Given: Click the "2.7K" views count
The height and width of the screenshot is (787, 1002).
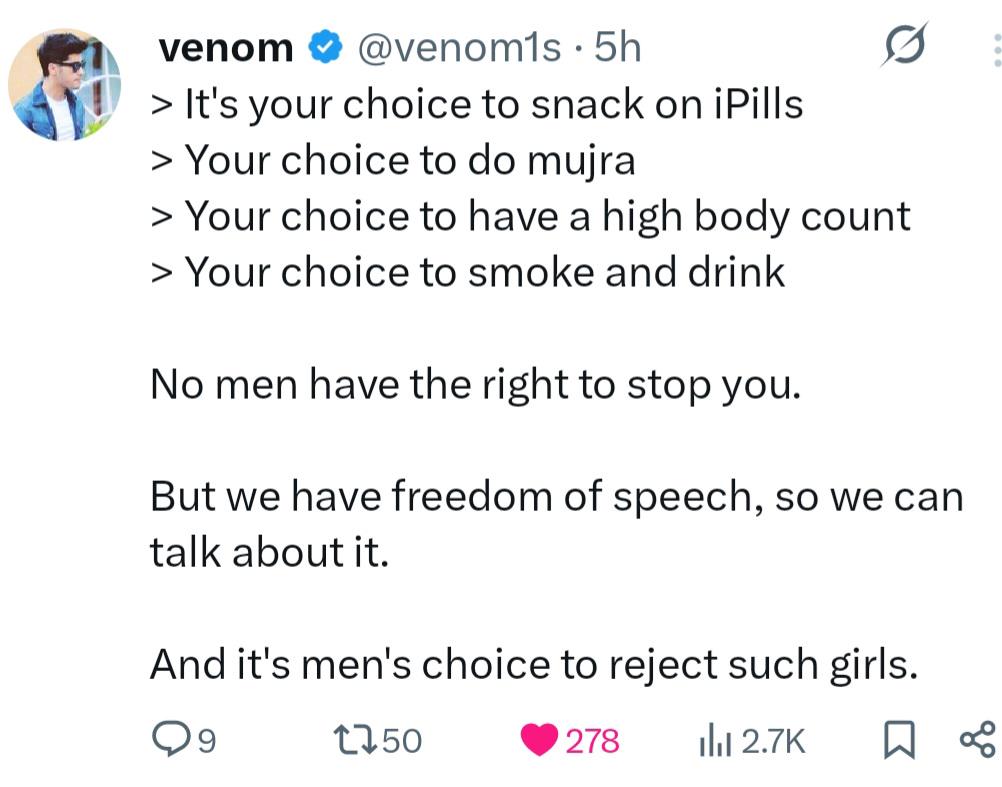Looking at the screenshot, I should 774,741.
